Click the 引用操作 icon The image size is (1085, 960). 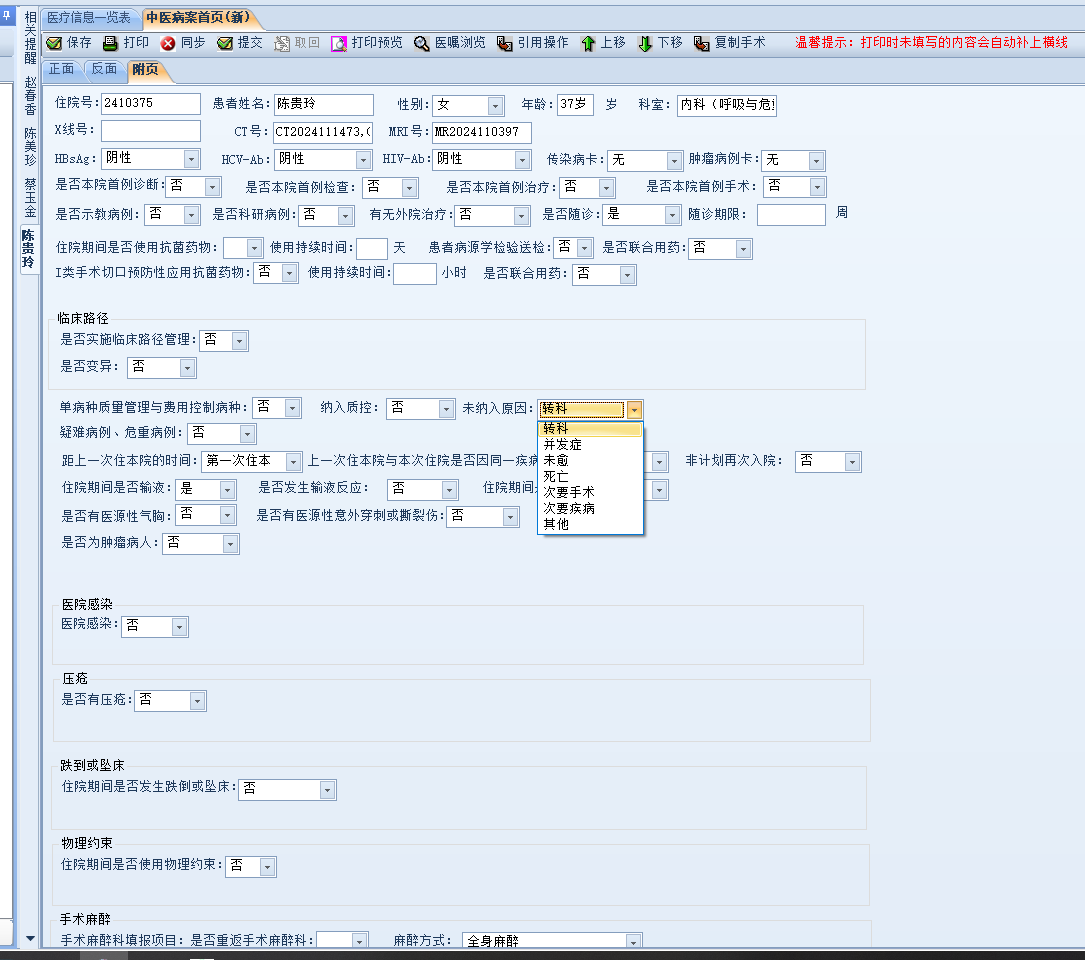click(x=504, y=43)
